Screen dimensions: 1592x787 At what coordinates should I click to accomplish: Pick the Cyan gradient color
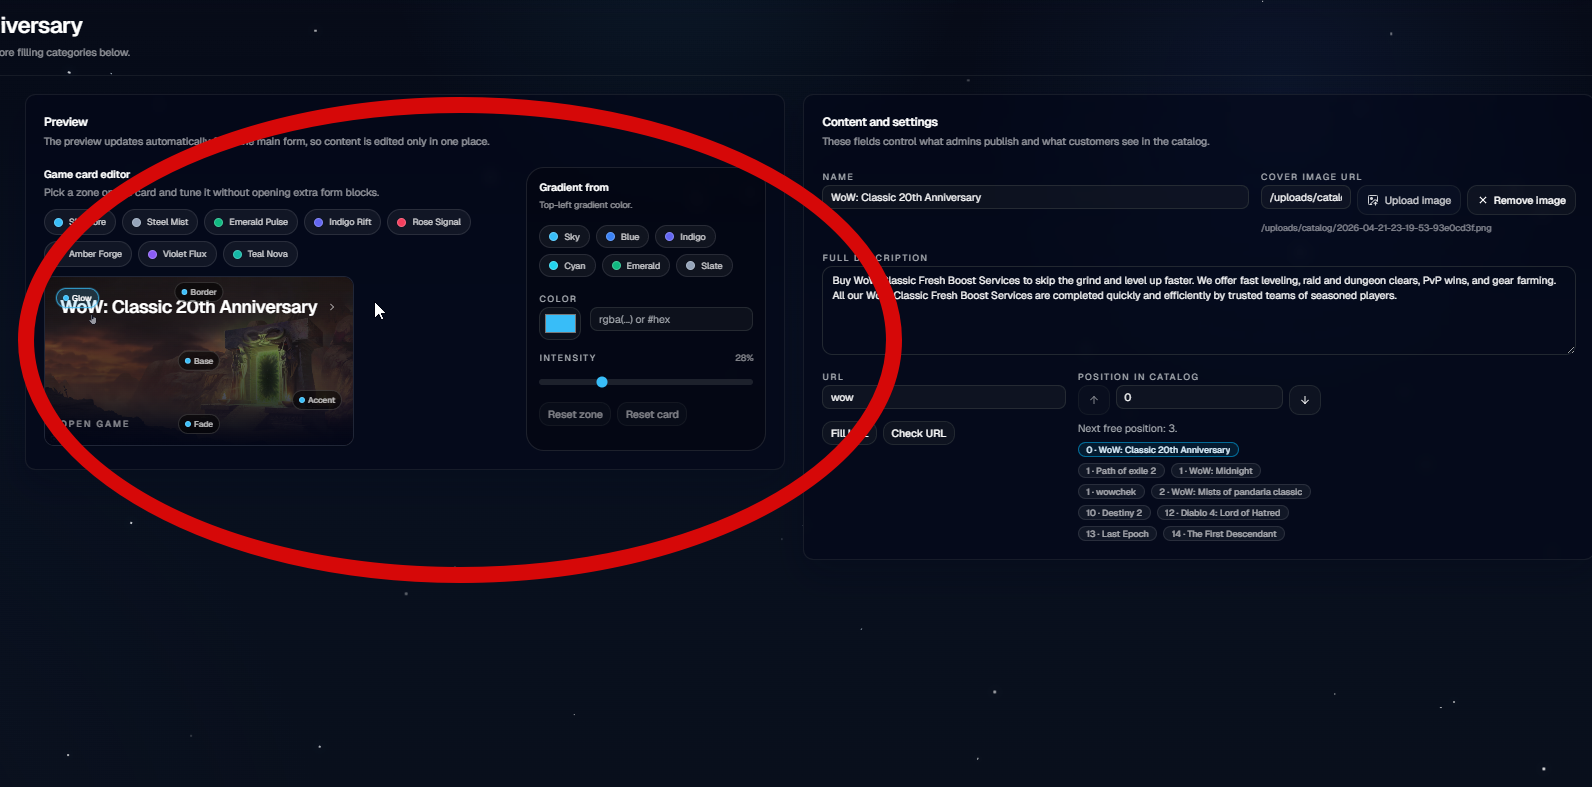[x=567, y=266]
